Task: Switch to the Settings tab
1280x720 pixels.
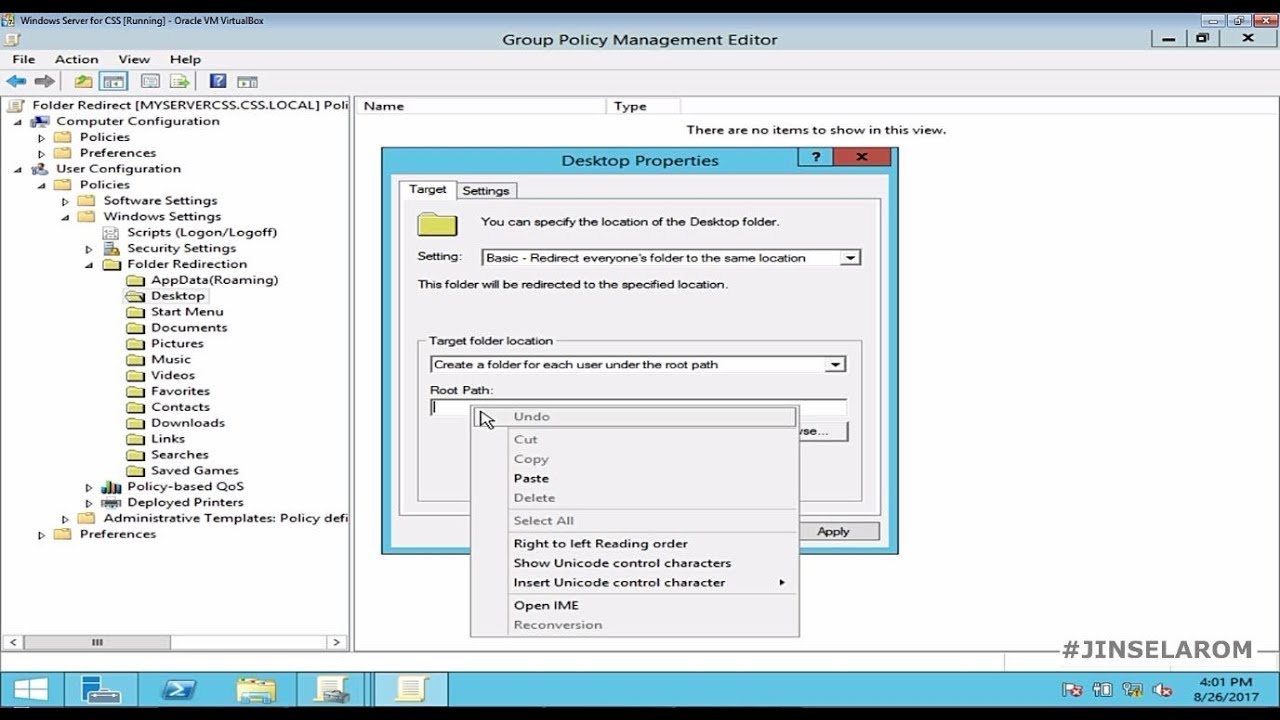Action: pos(486,191)
